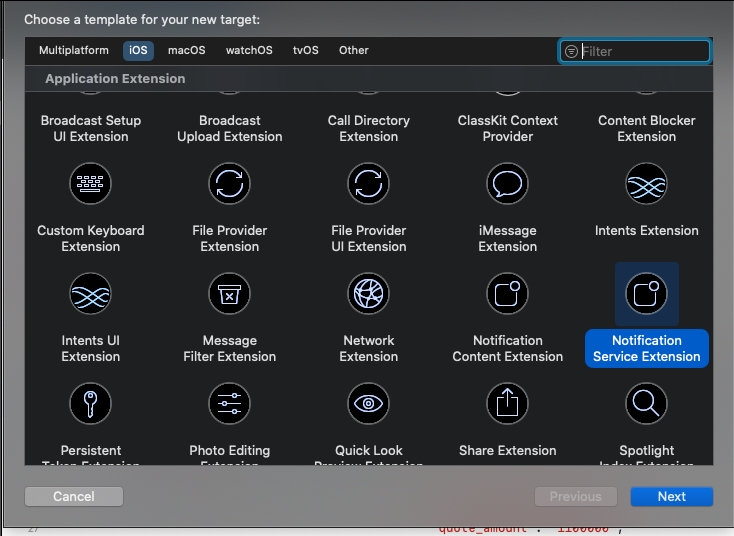
Task: Click inside the Filter search field
Action: [x=642, y=51]
